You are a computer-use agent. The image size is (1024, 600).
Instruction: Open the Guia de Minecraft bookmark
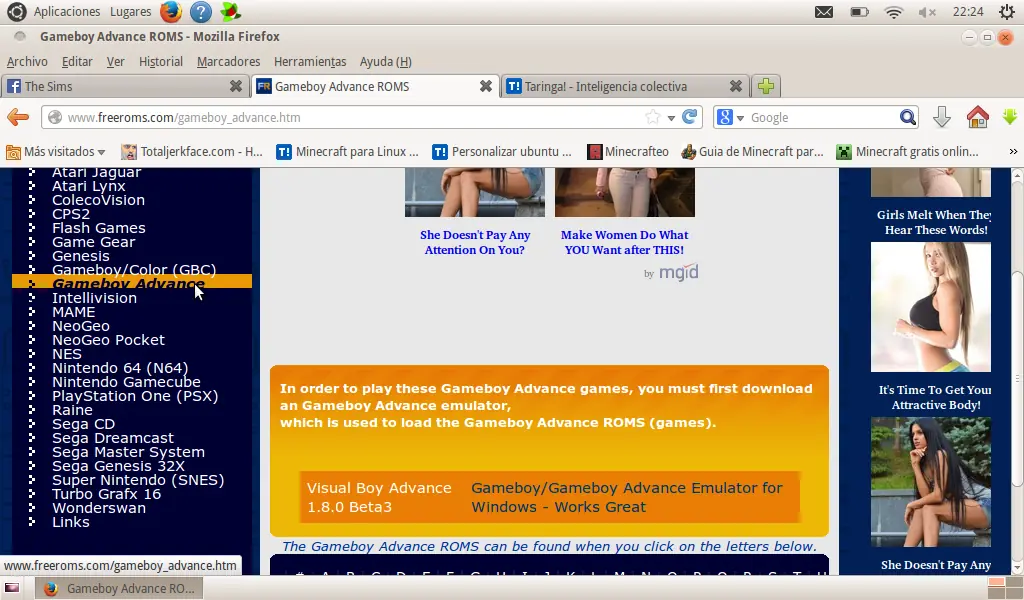point(752,152)
